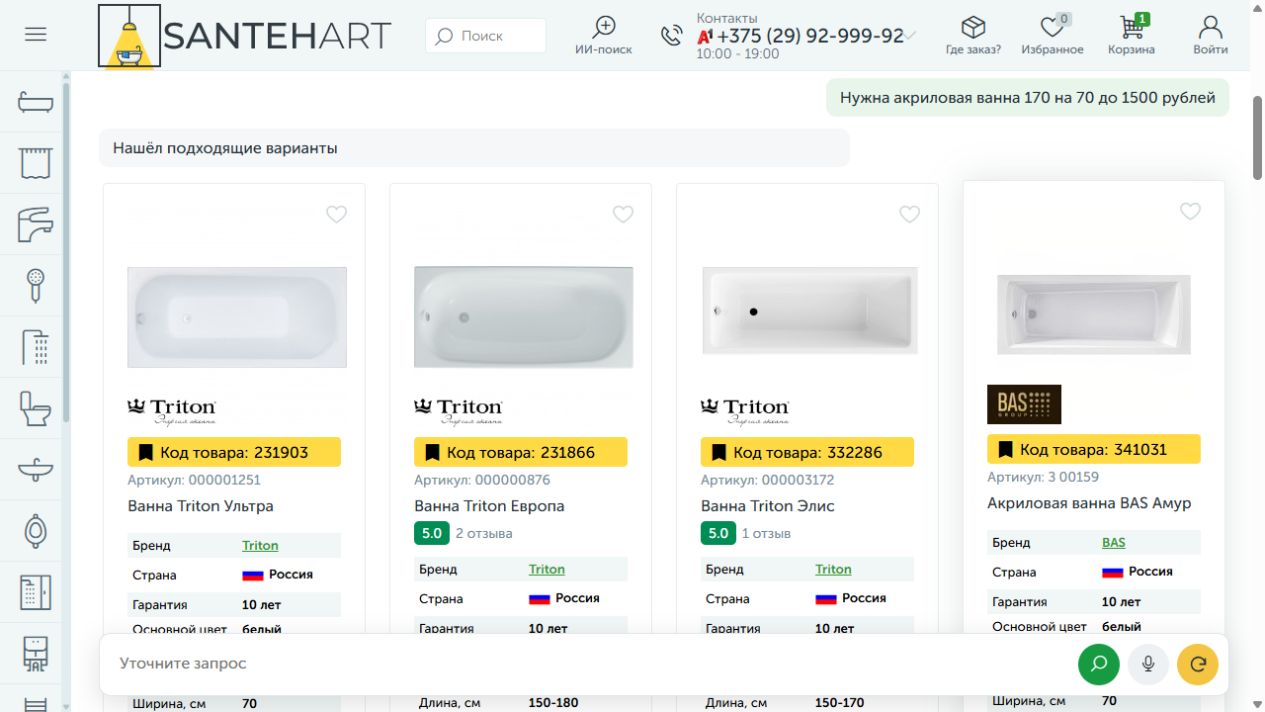Image resolution: width=1265 pixels, height=712 pixels.
Task: Open the vanity unit category in sidebar
Action: (36, 653)
